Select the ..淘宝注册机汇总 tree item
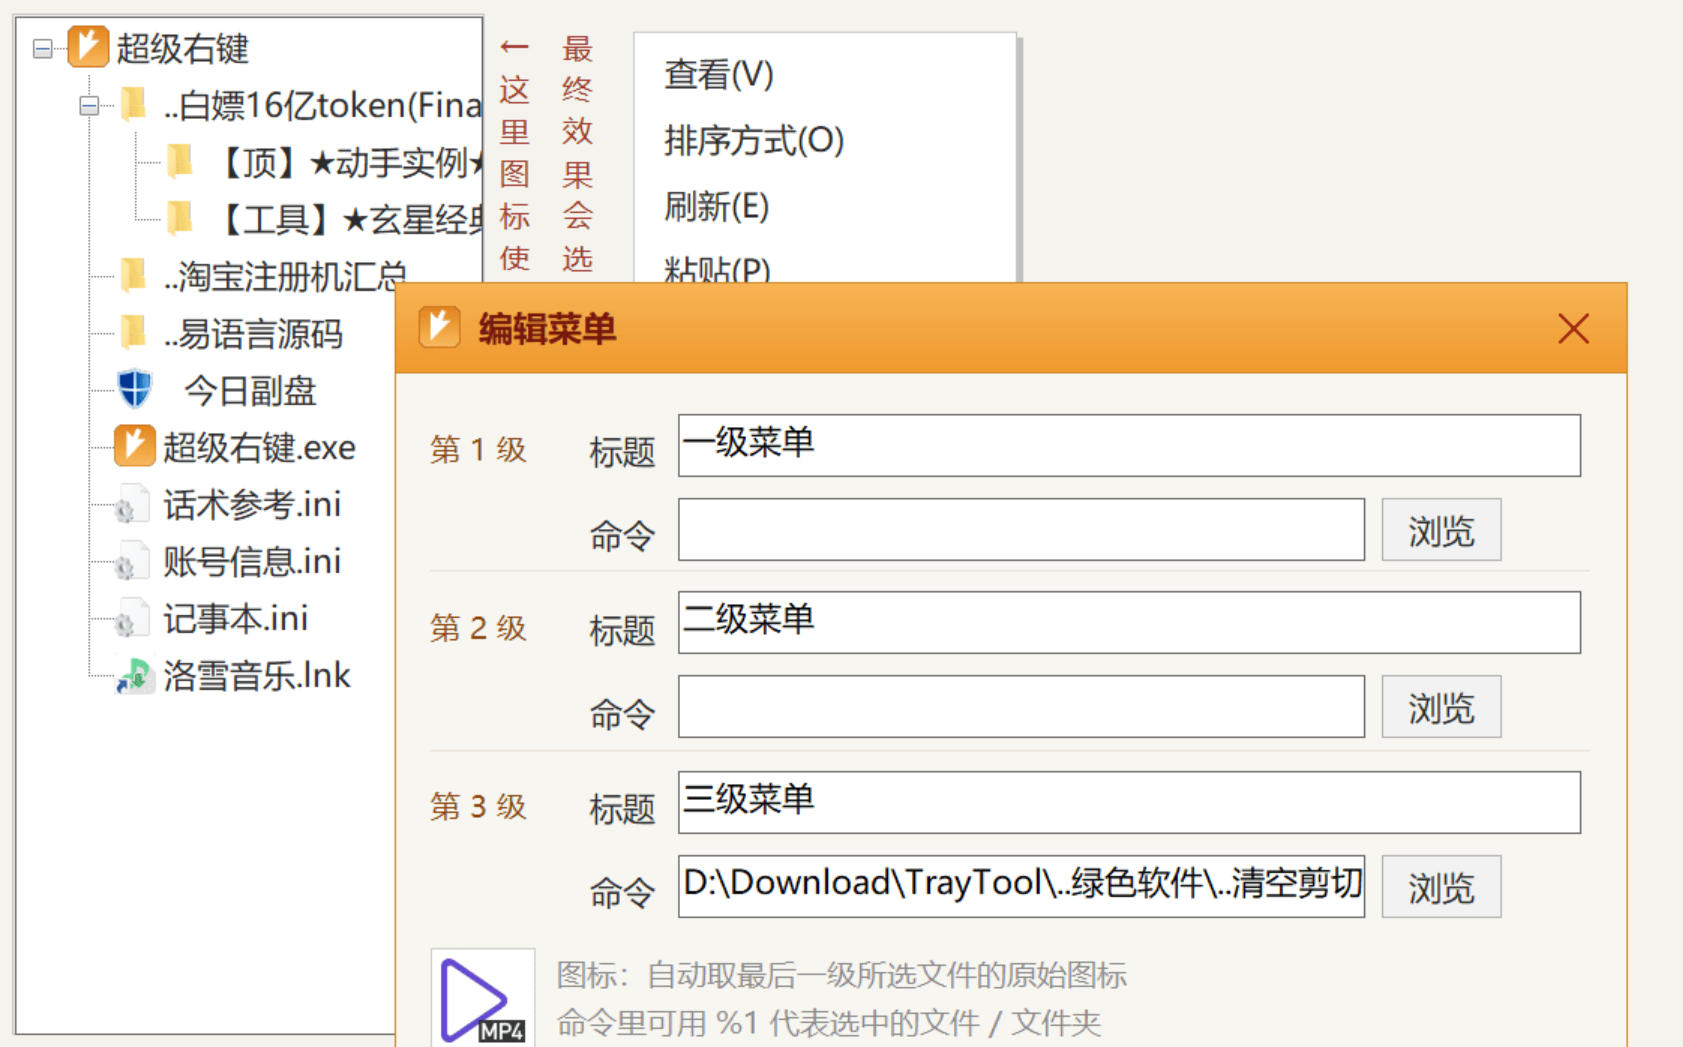 285,276
